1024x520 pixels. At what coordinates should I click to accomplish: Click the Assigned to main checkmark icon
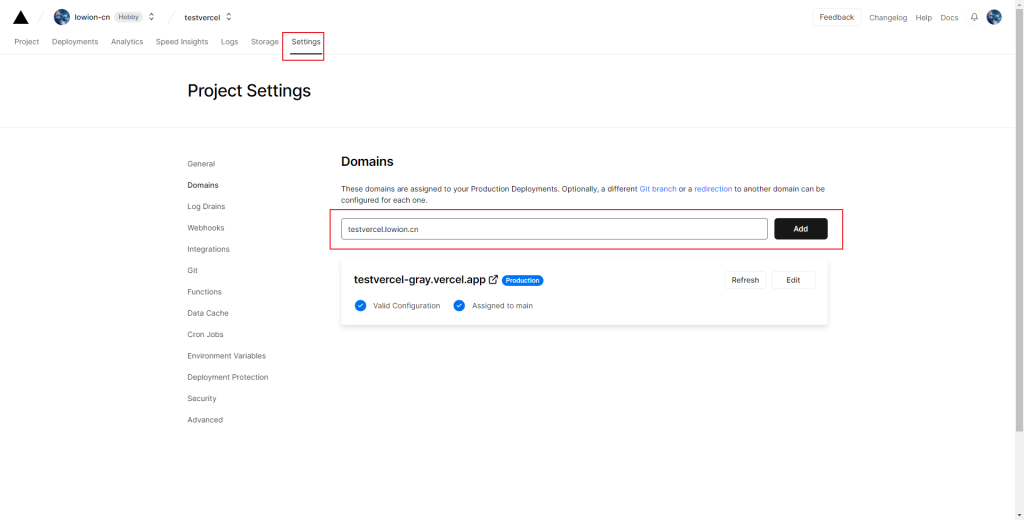[459, 305]
